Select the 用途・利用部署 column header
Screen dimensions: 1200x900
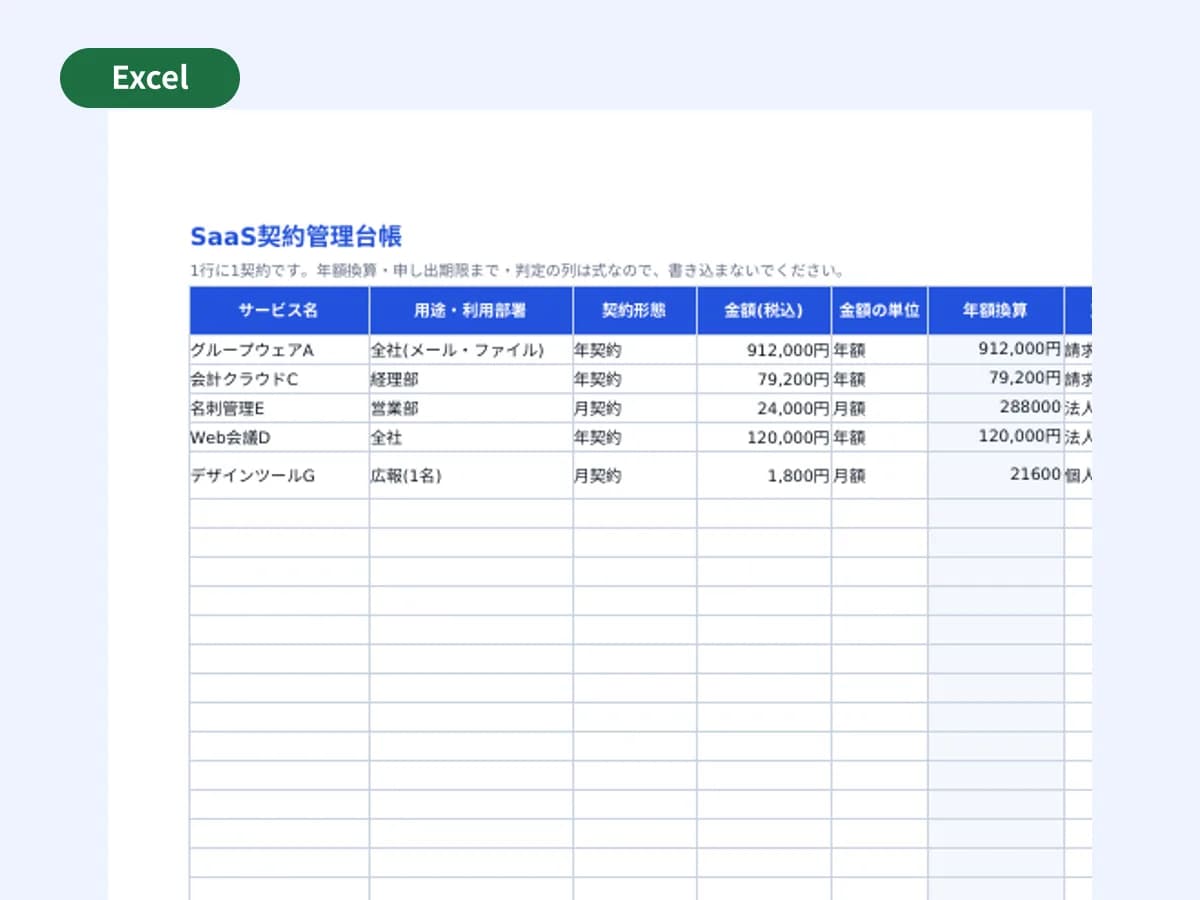[471, 310]
